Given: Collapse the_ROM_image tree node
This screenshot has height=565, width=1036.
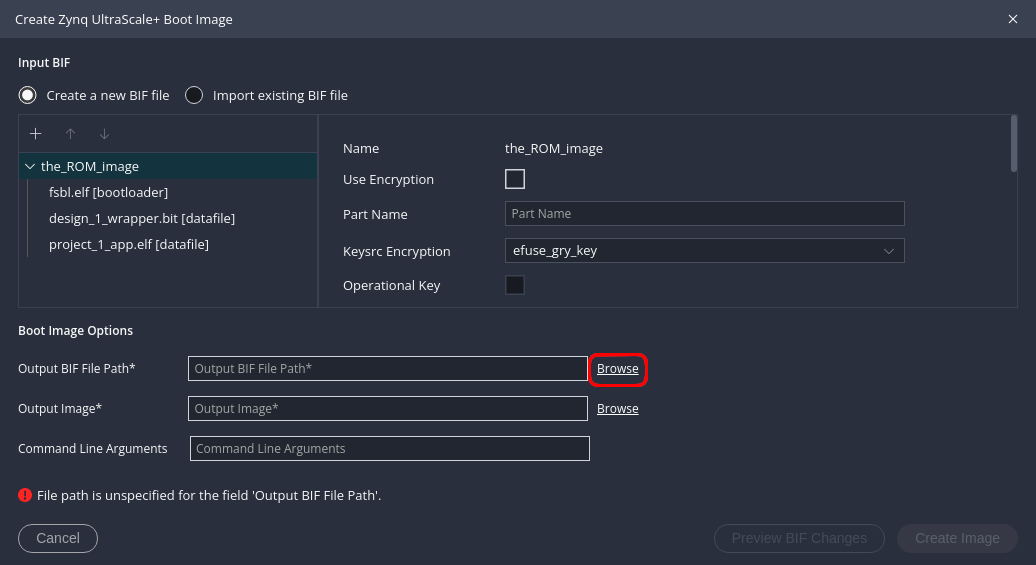Looking at the screenshot, I should pyautogui.click(x=29, y=167).
